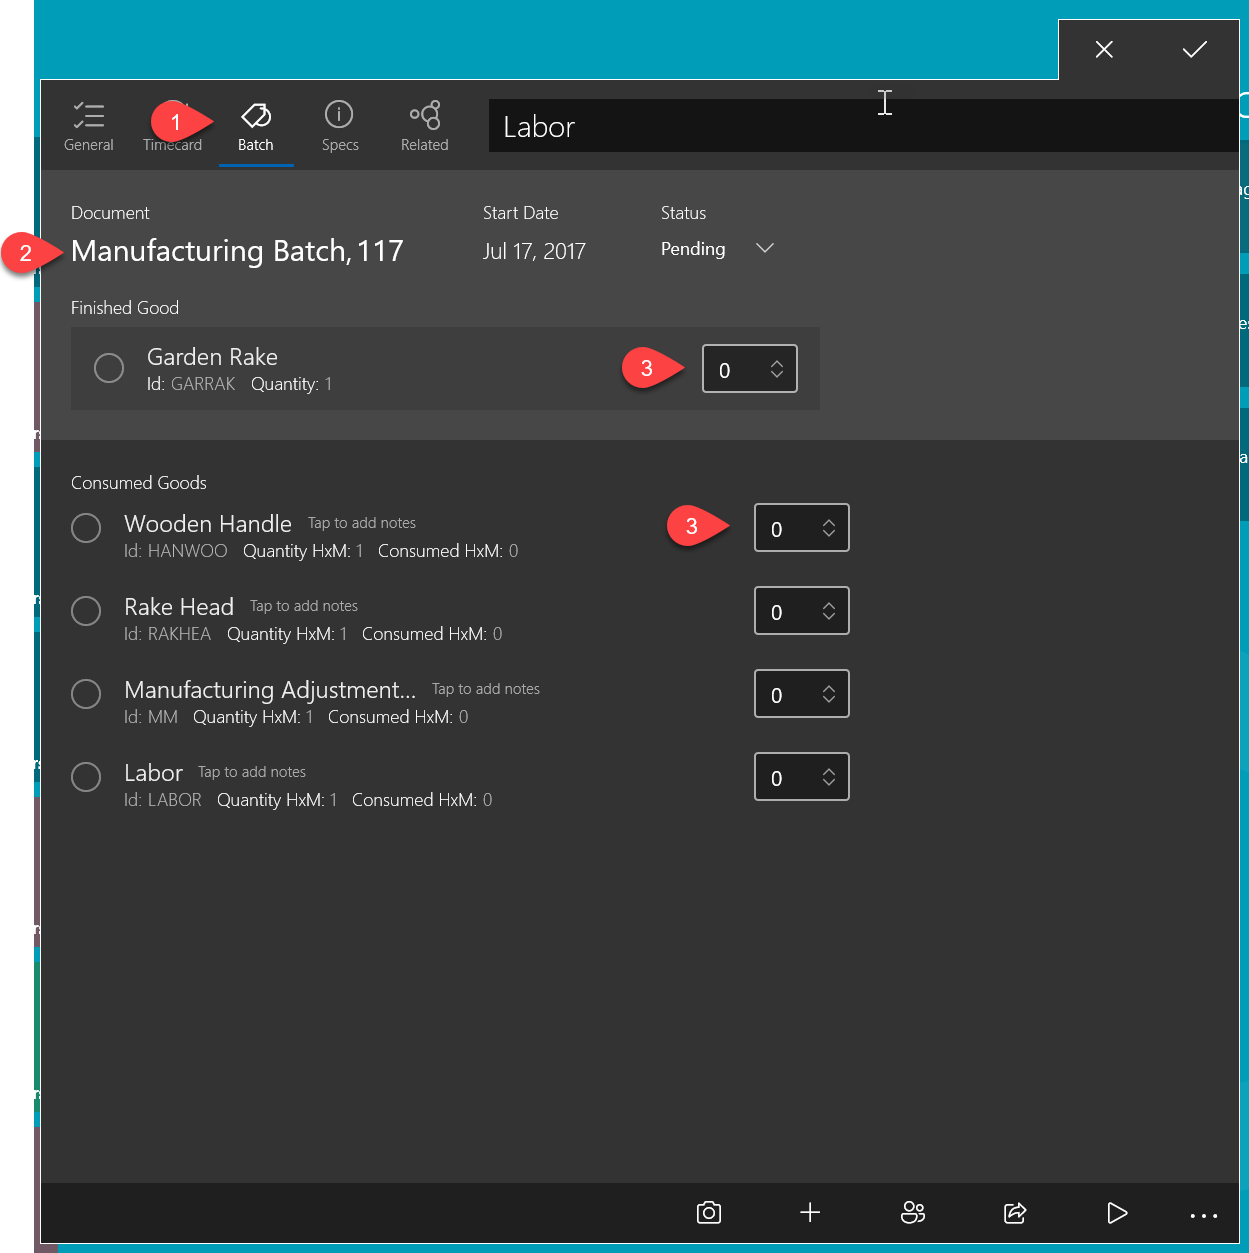This screenshot has width=1249, height=1253.
Task: Open the Pending status dropdown
Action: pyautogui.click(x=764, y=248)
